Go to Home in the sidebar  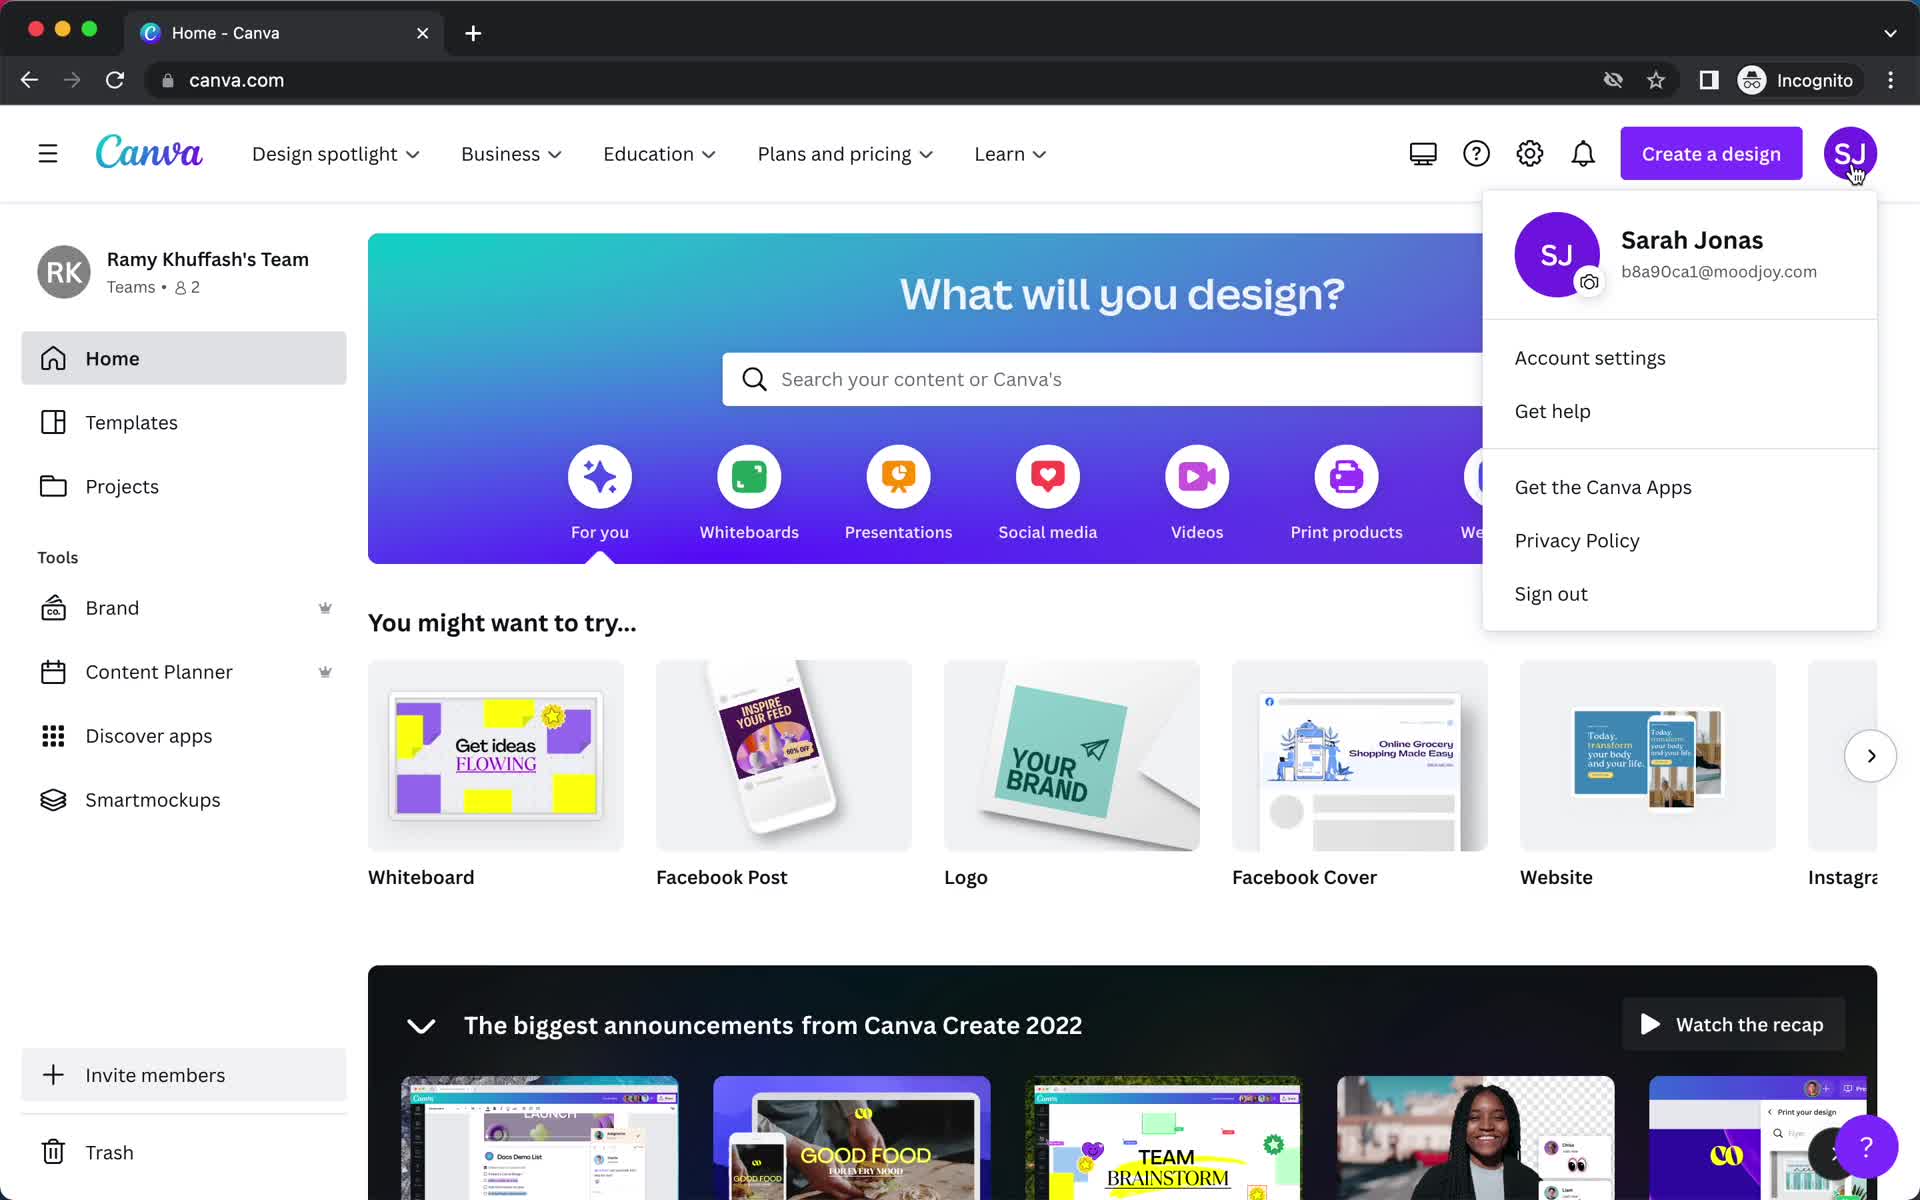click(184, 358)
